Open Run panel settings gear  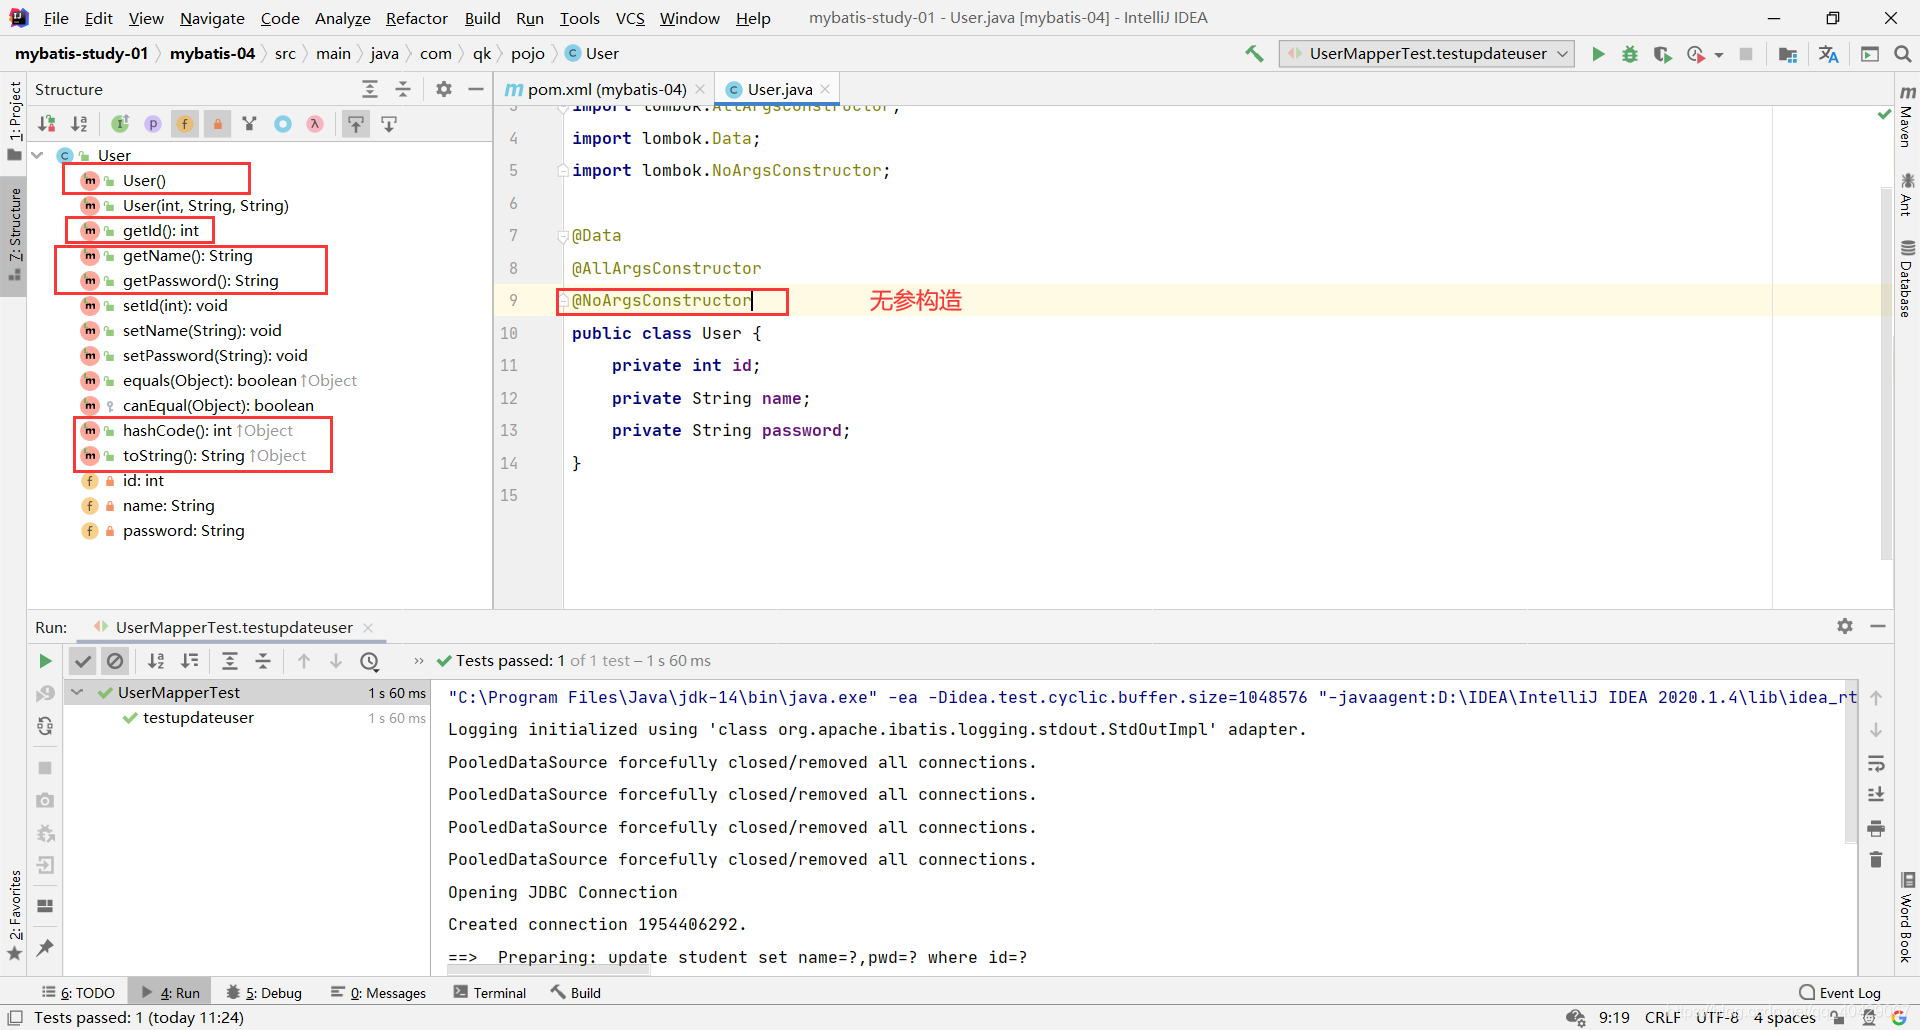pos(1845,626)
